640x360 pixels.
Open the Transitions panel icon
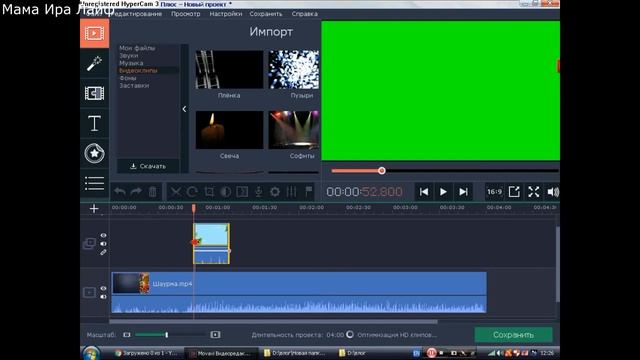point(94,93)
